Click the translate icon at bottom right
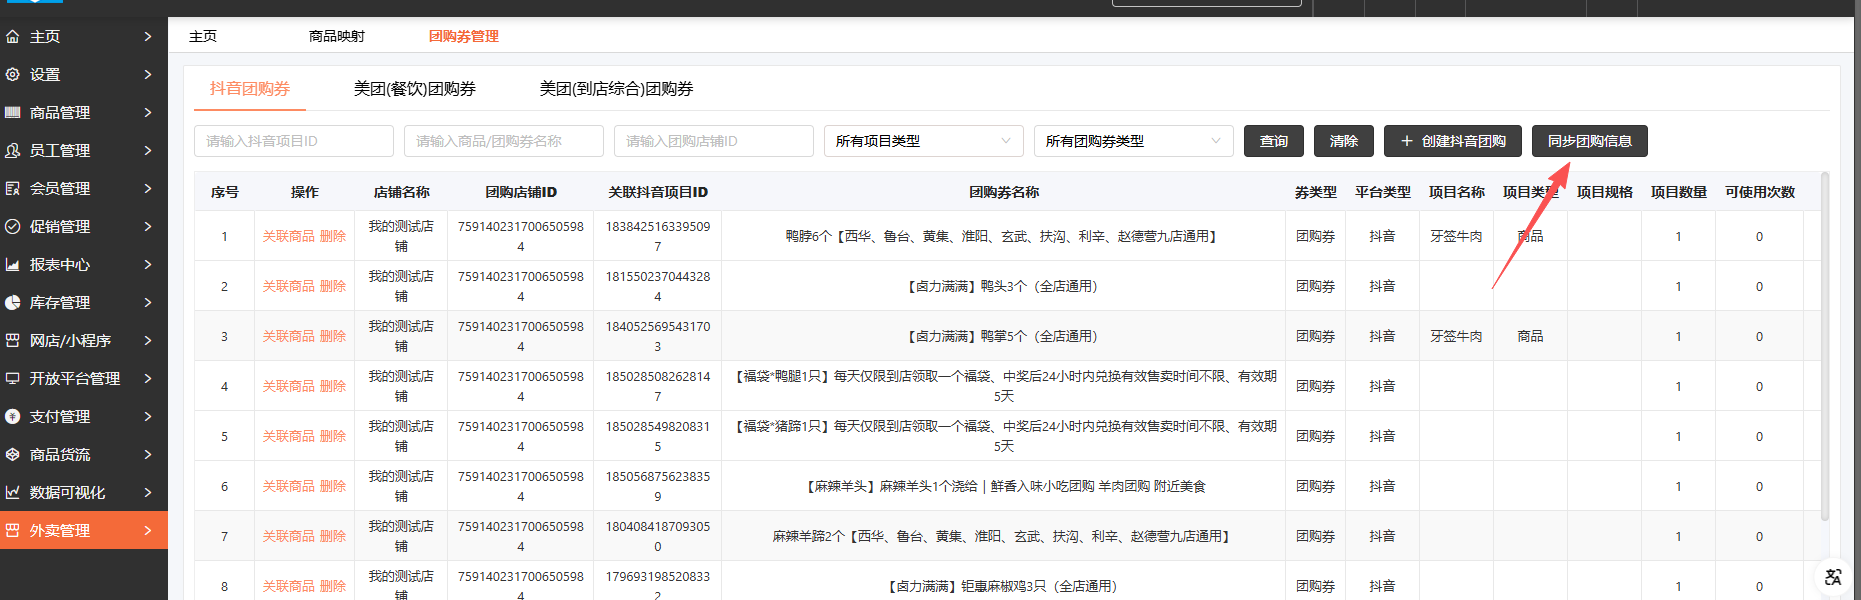The width and height of the screenshot is (1861, 600). point(1832,577)
